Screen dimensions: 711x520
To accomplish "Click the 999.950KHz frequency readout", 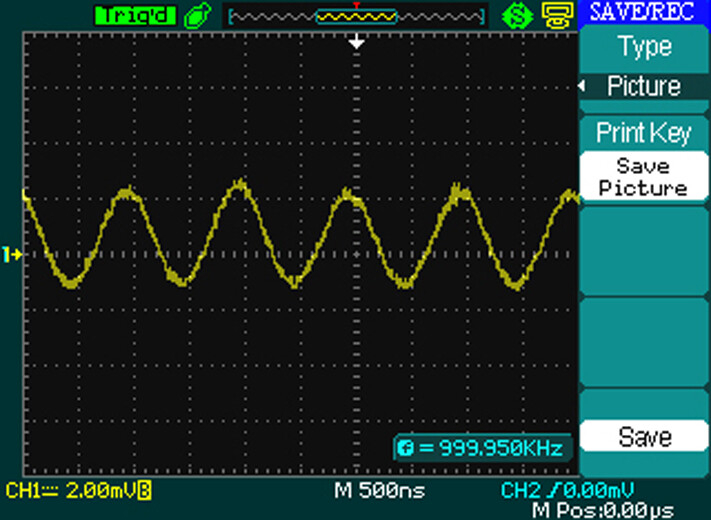I will click(490, 447).
